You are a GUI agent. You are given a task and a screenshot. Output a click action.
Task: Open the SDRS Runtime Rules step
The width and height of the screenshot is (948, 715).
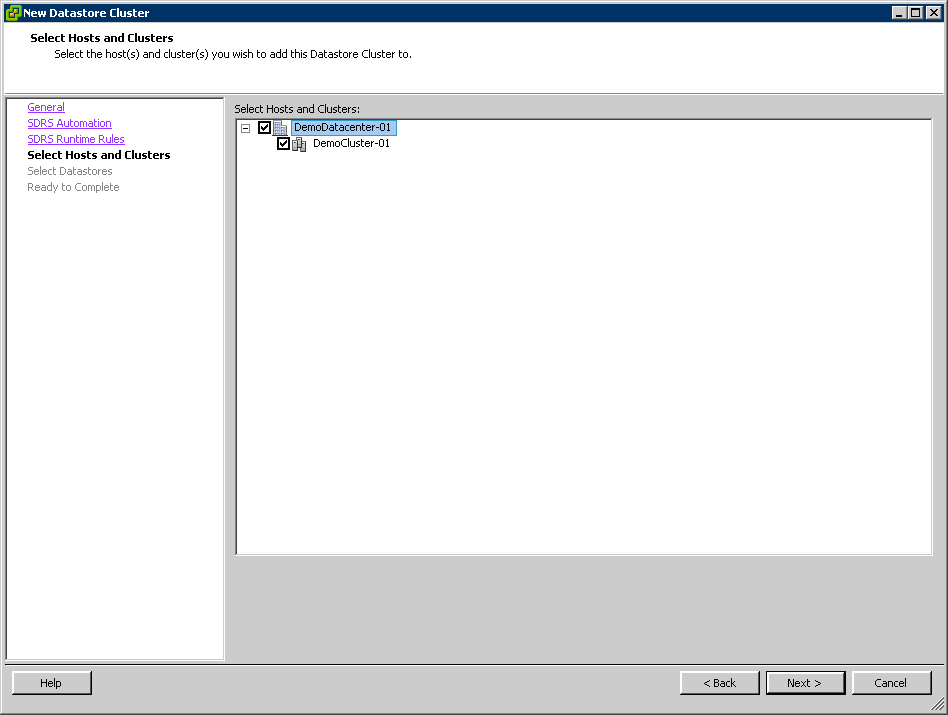(x=76, y=139)
